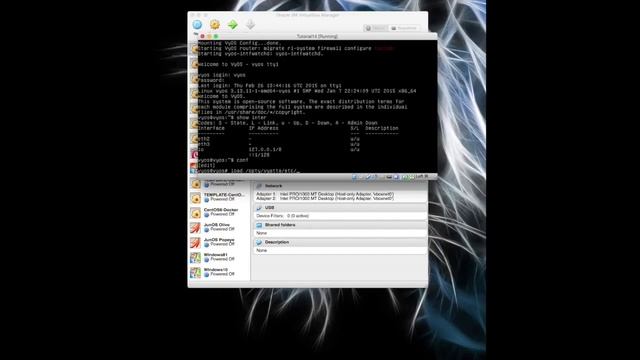Switch to the Details view button
Image resolution: width=640 pixels, height=360 pixels.
click(x=376, y=28)
